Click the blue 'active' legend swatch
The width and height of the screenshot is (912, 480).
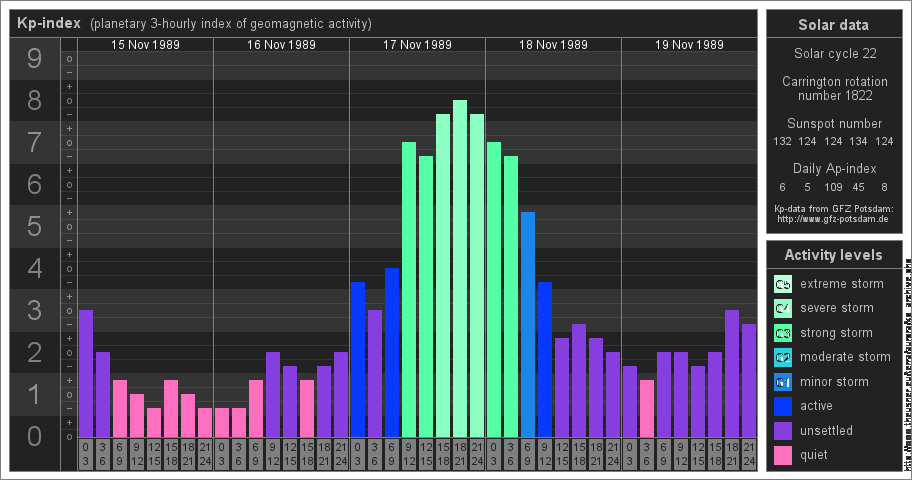click(783, 406)
